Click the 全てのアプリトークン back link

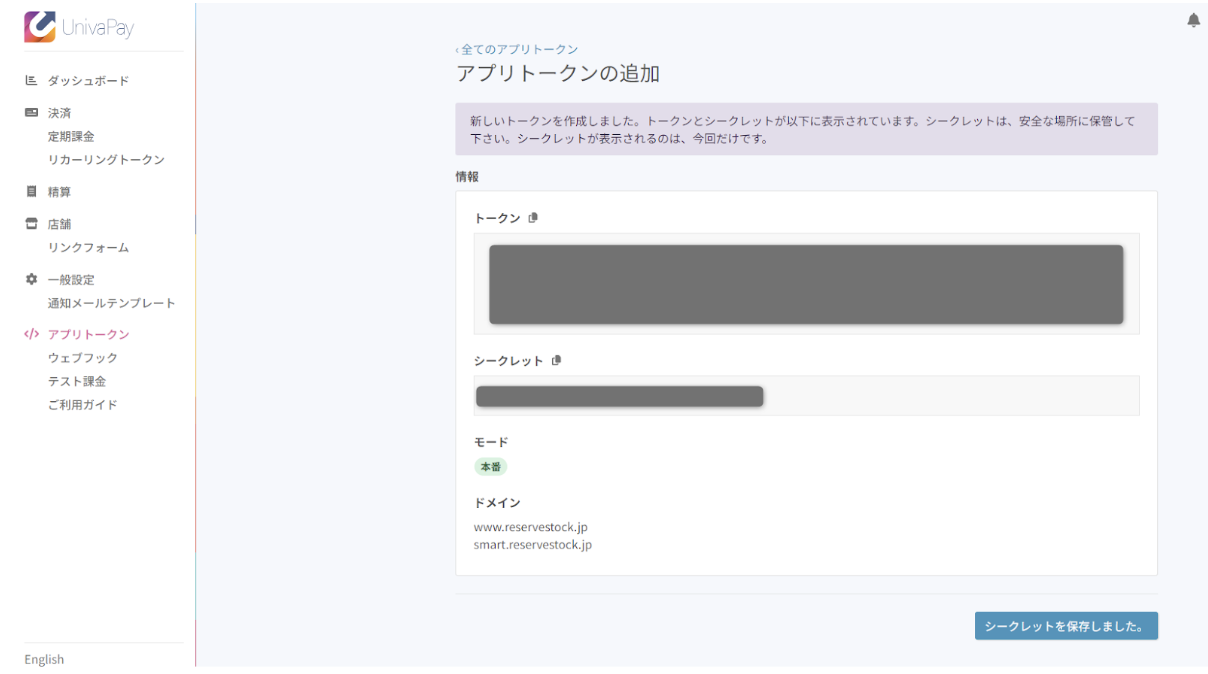(x=517, y=49)
